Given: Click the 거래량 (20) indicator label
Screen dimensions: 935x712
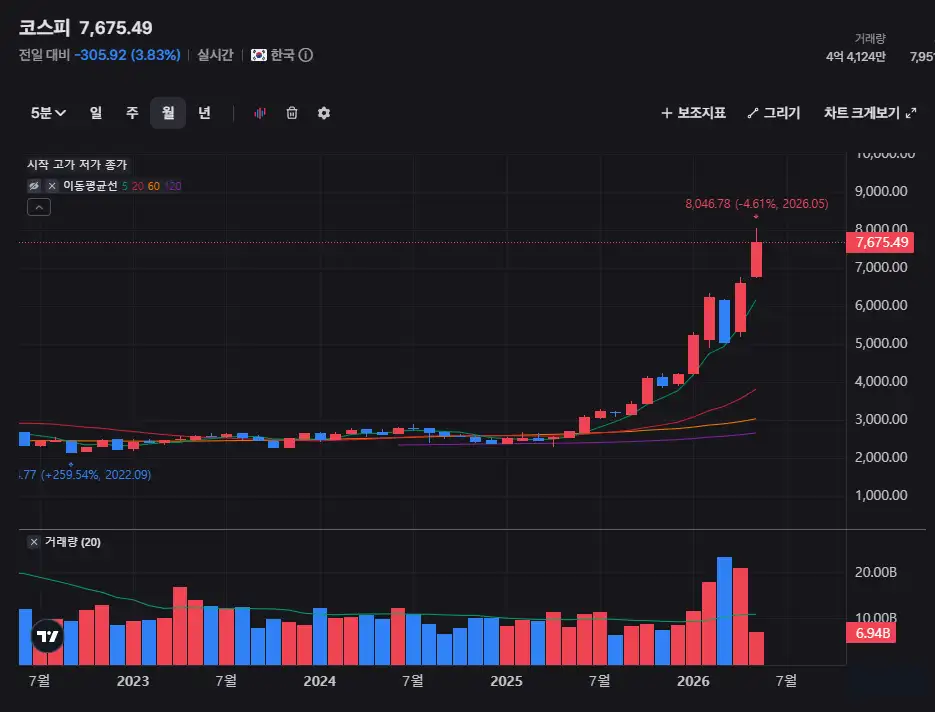Looking at the screenshot, I should [x=73, y=542].
